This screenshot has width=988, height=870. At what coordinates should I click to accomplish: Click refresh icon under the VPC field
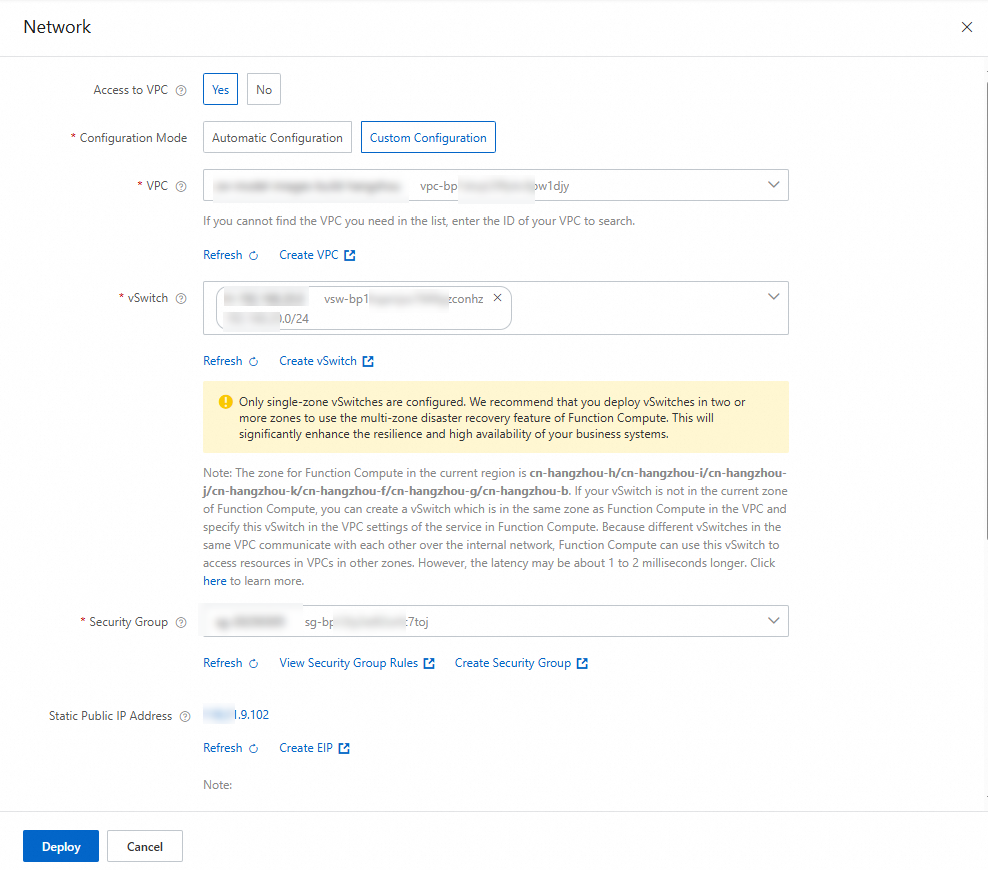[253, 255]
